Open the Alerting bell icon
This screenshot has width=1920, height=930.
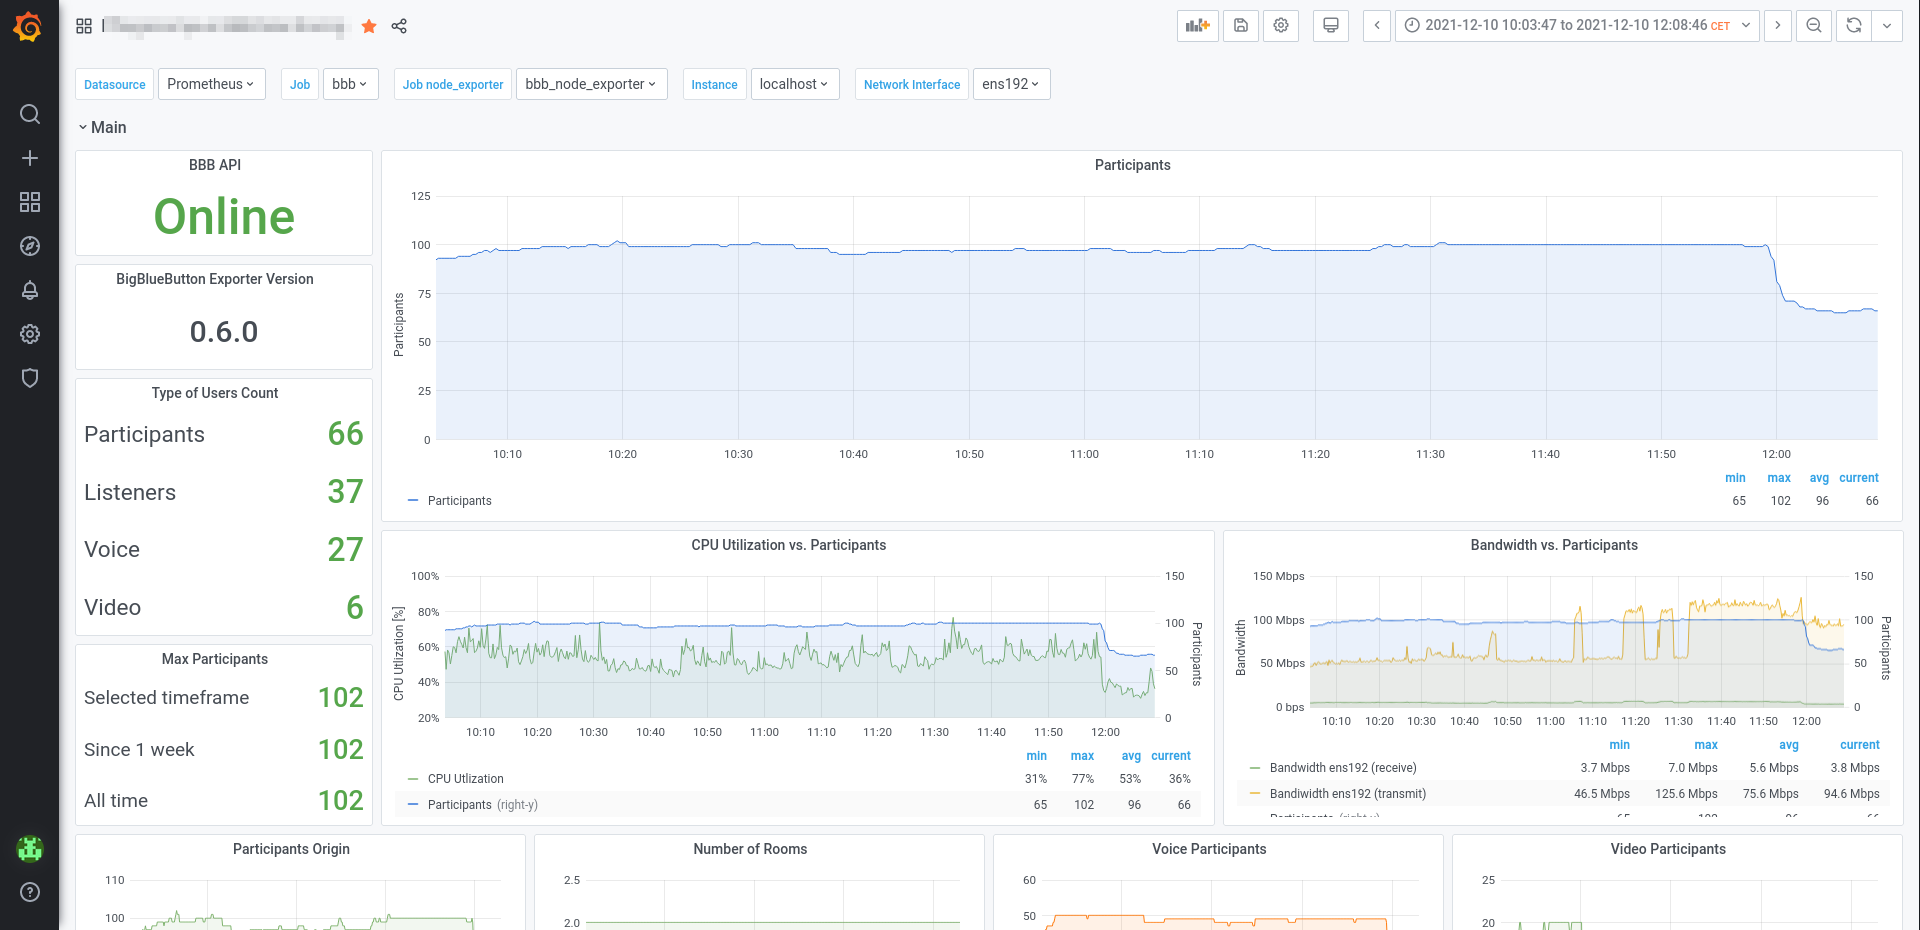pyautogui.click(x=30, y=290)
